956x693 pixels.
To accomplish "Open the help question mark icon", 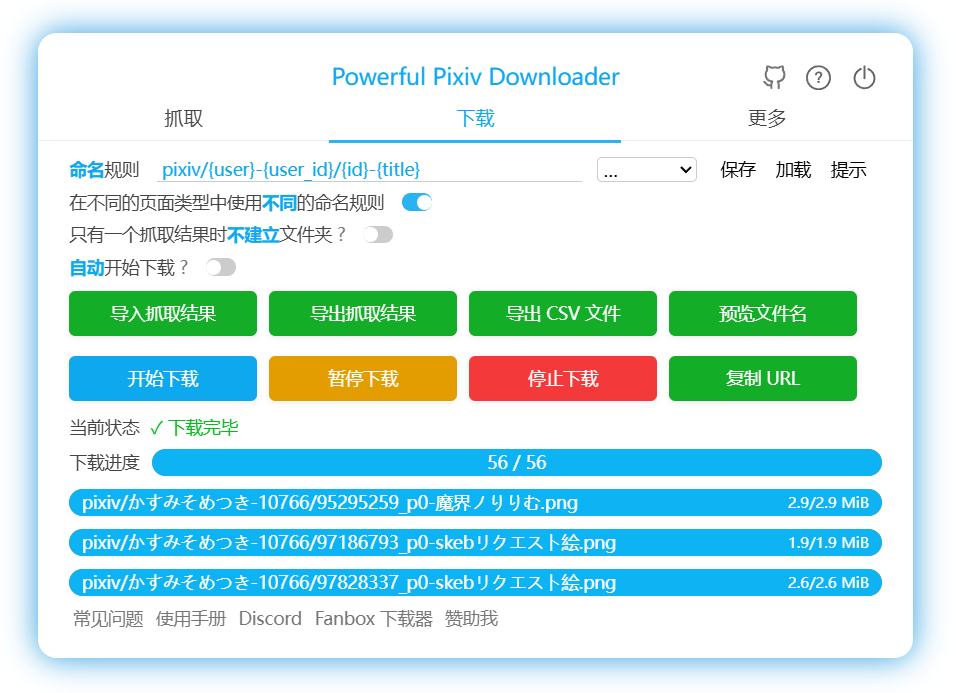I will point(818,77).
